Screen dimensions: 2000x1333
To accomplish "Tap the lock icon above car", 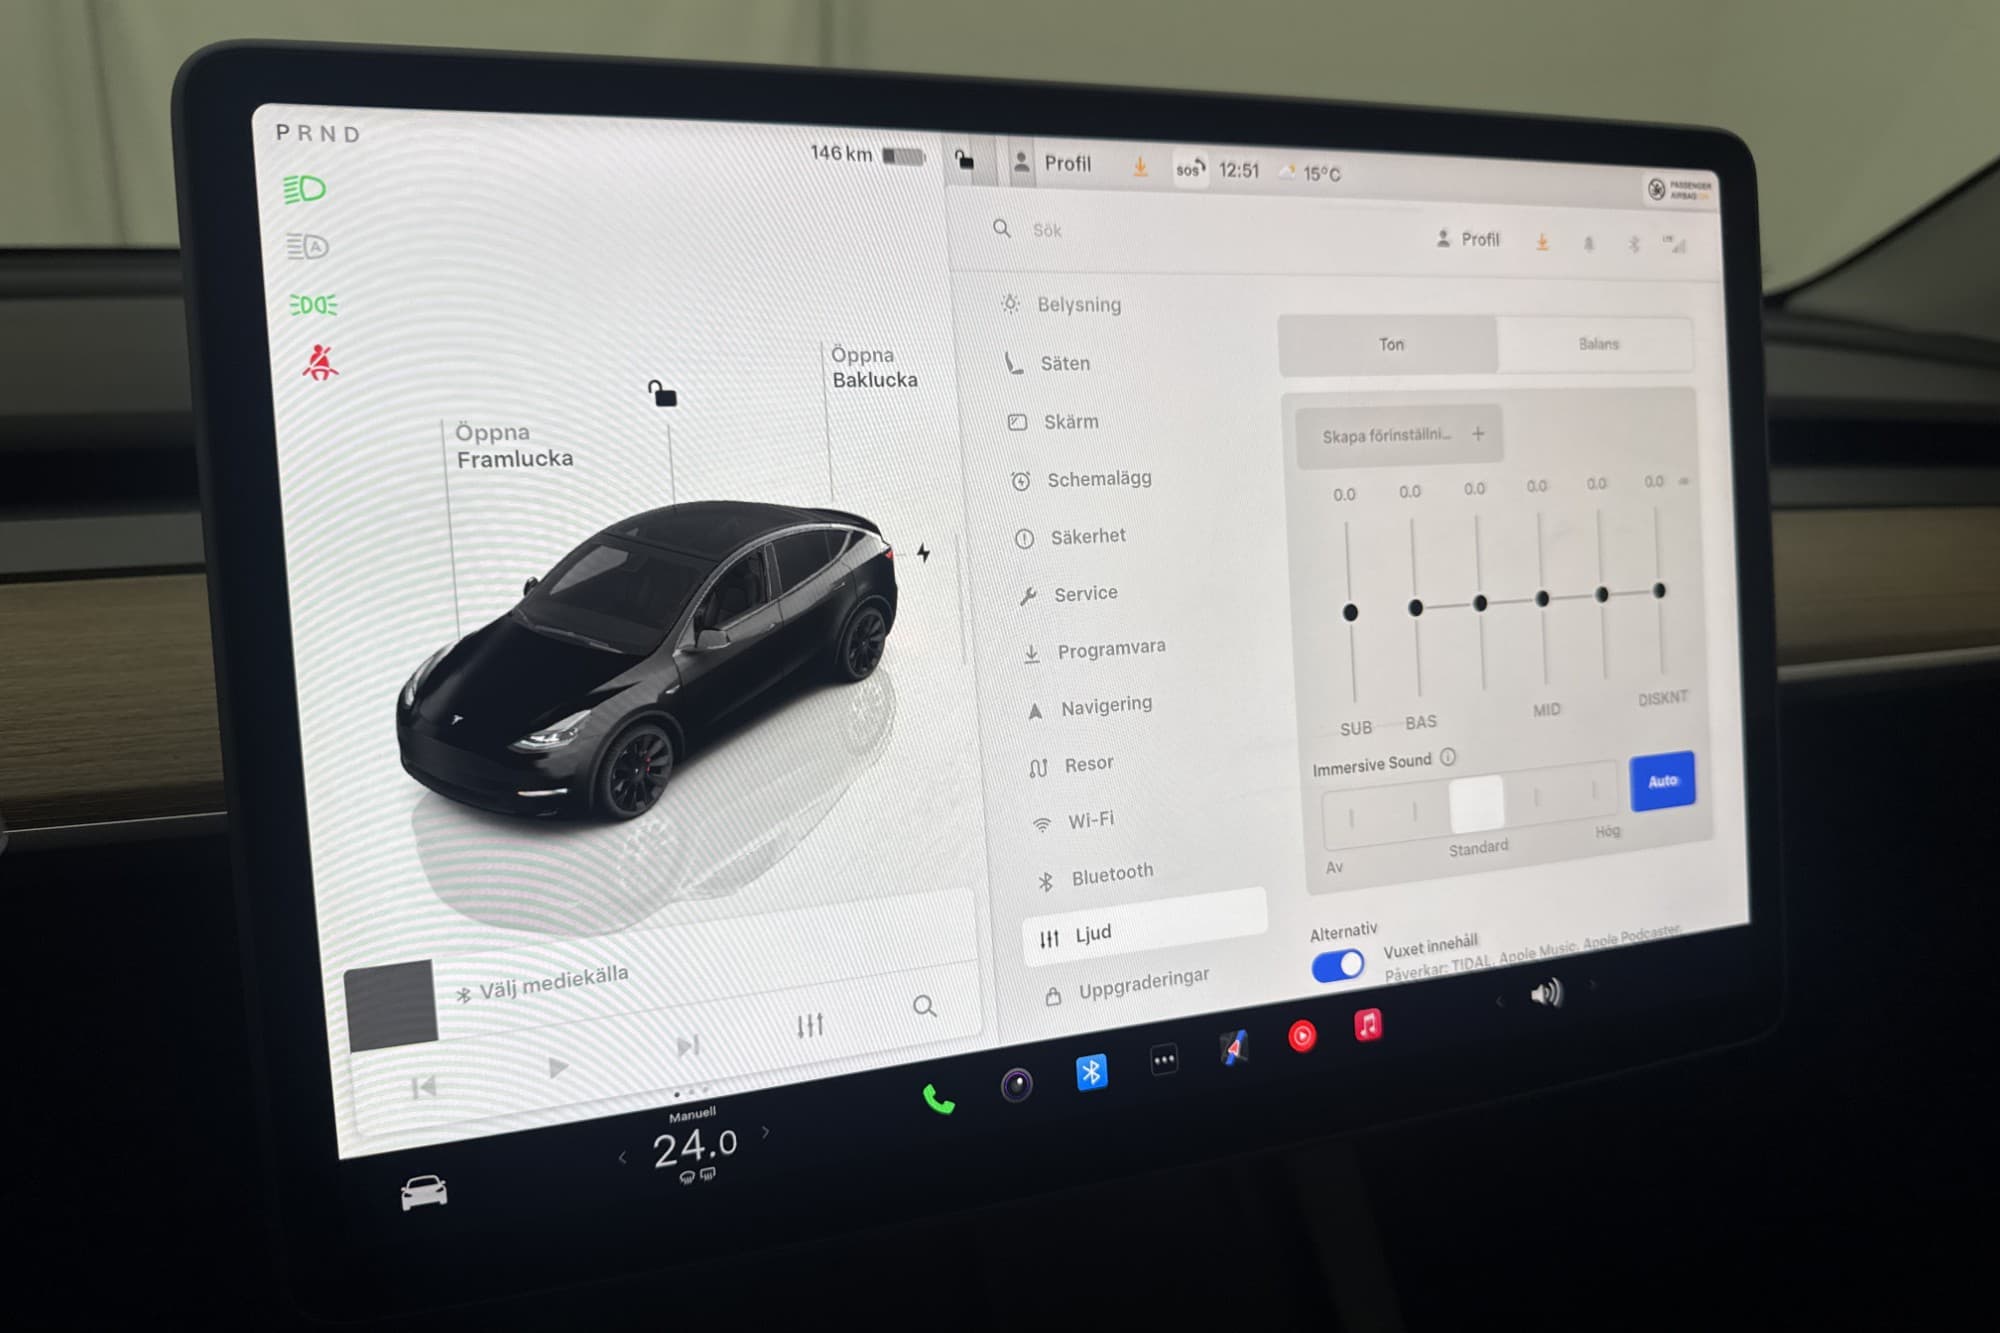I will pyautogui.click(x=662, y=393).
